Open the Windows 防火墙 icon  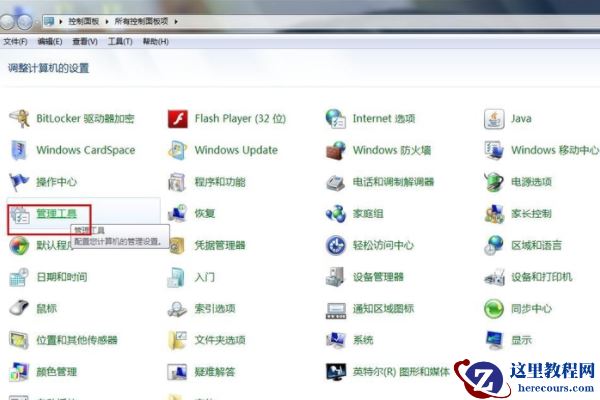[x=336, y=150]
